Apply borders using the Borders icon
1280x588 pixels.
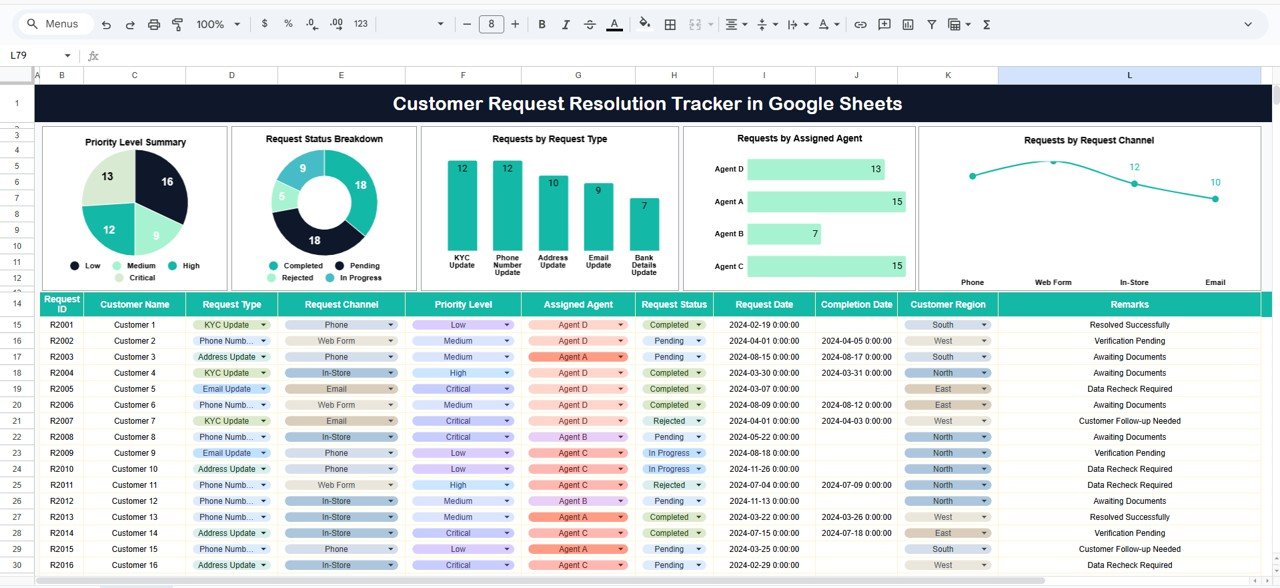(x=669, y=24)
